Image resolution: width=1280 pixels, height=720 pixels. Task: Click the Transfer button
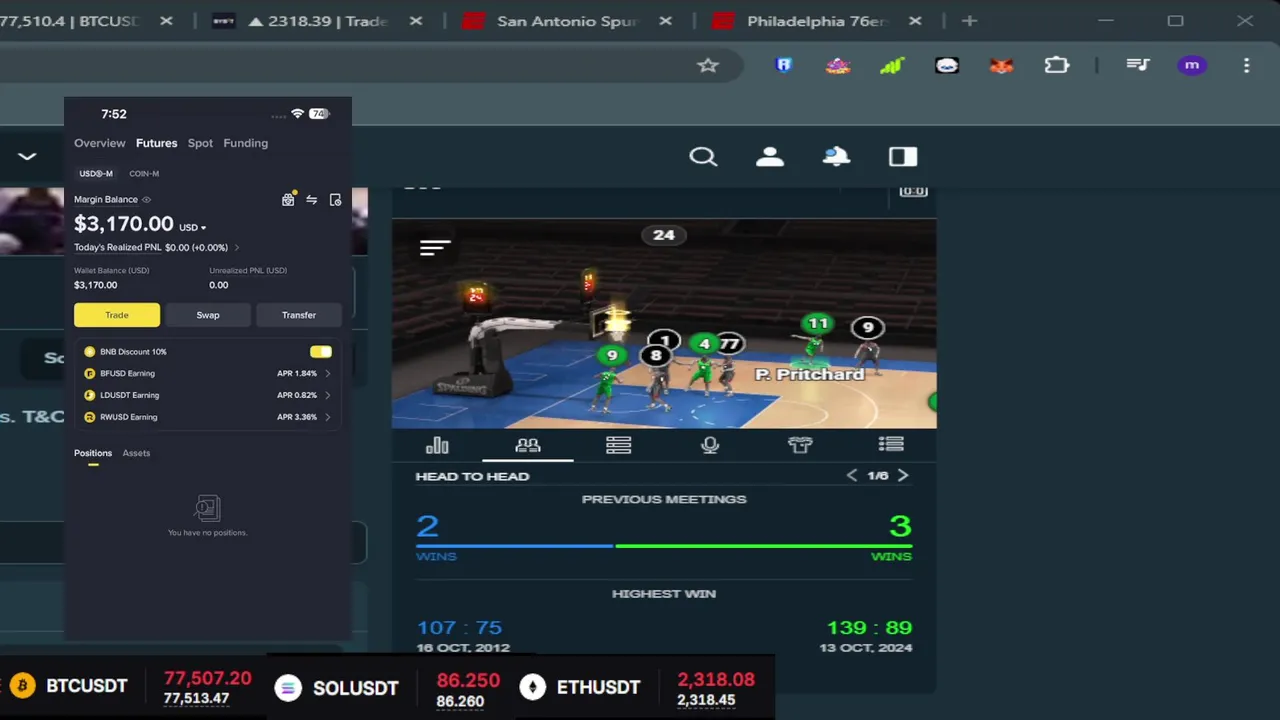coord(299,315)
